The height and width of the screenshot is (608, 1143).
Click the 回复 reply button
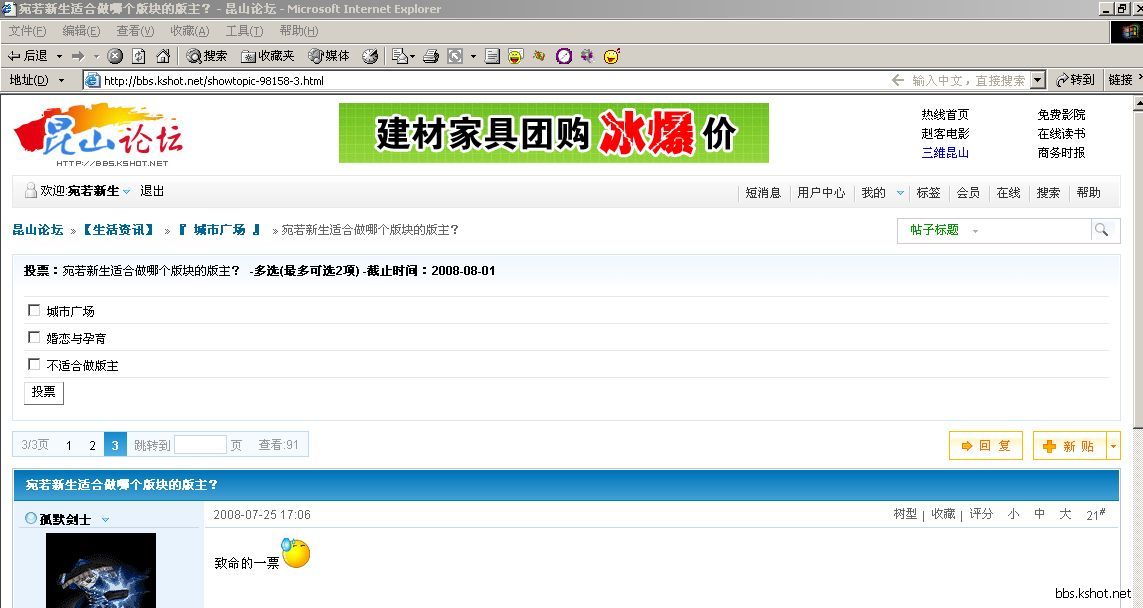[985, 446]
